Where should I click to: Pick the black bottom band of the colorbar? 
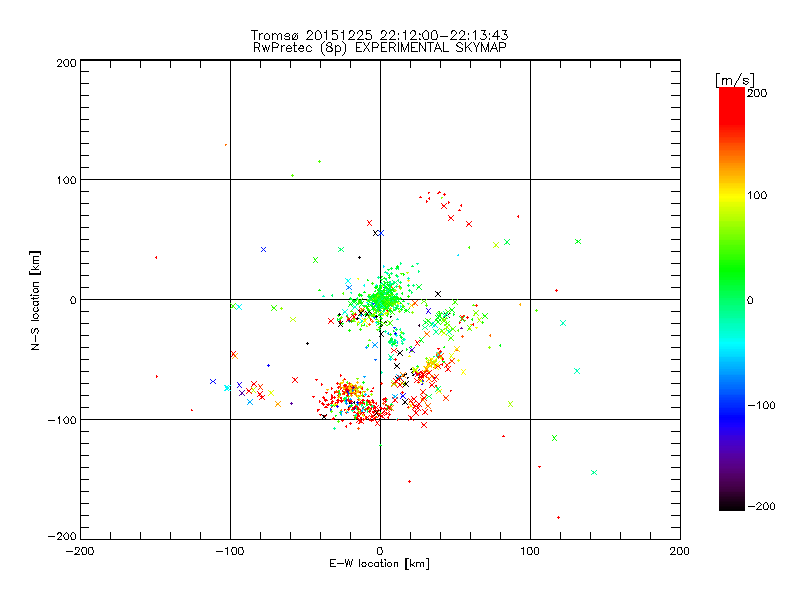(x=732, y=505)
